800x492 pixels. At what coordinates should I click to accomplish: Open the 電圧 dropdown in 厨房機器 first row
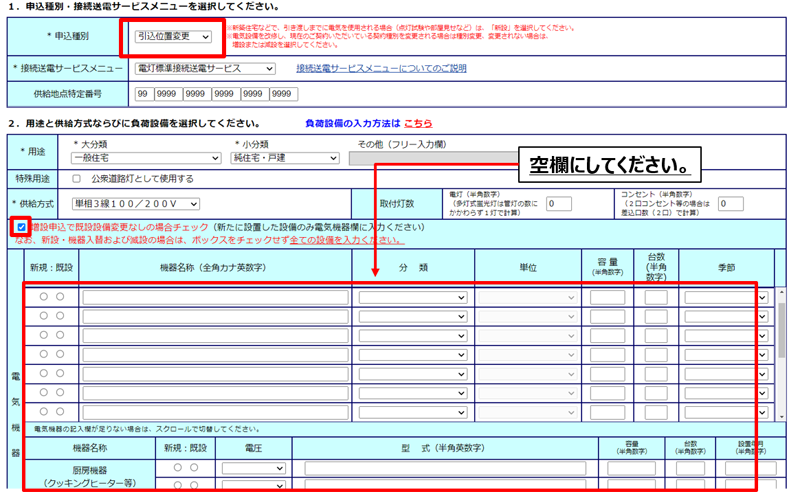[253, 469]
